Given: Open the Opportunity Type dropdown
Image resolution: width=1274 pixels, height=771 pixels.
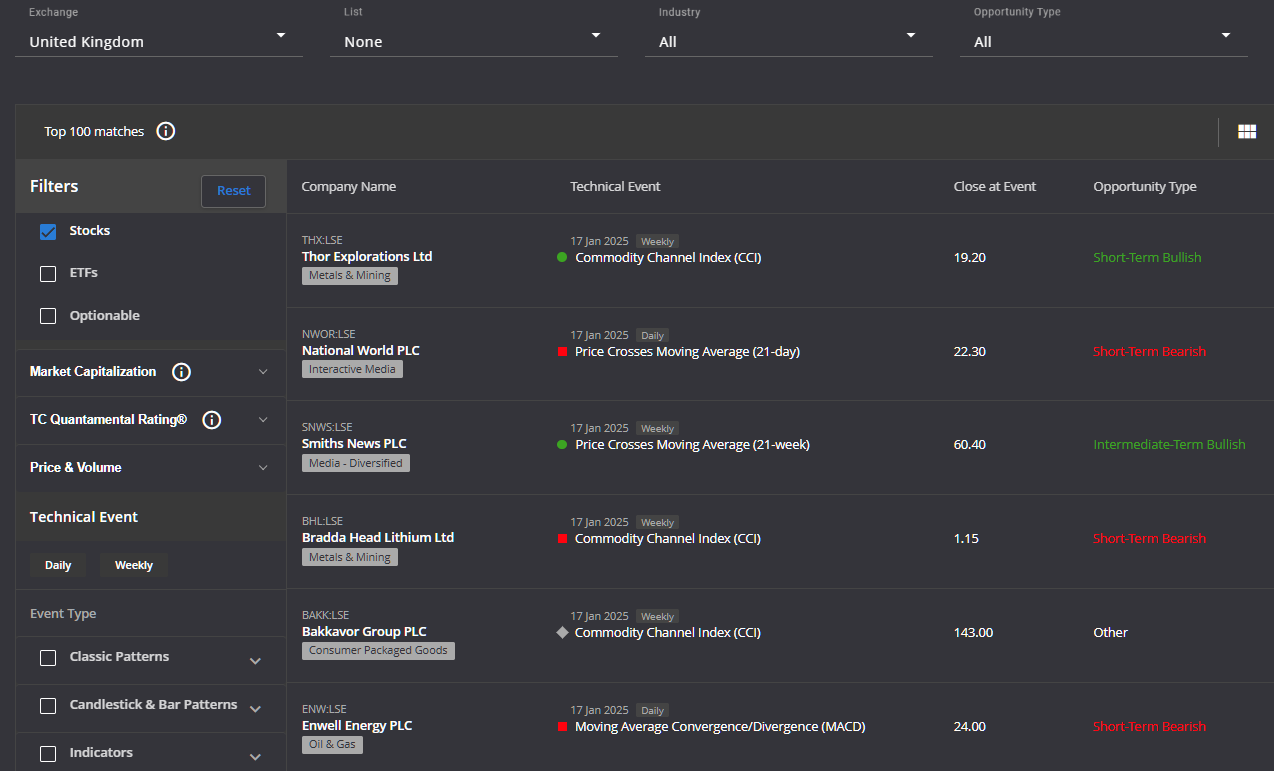Looking at the screenshot, I should tap(1104, 42).
